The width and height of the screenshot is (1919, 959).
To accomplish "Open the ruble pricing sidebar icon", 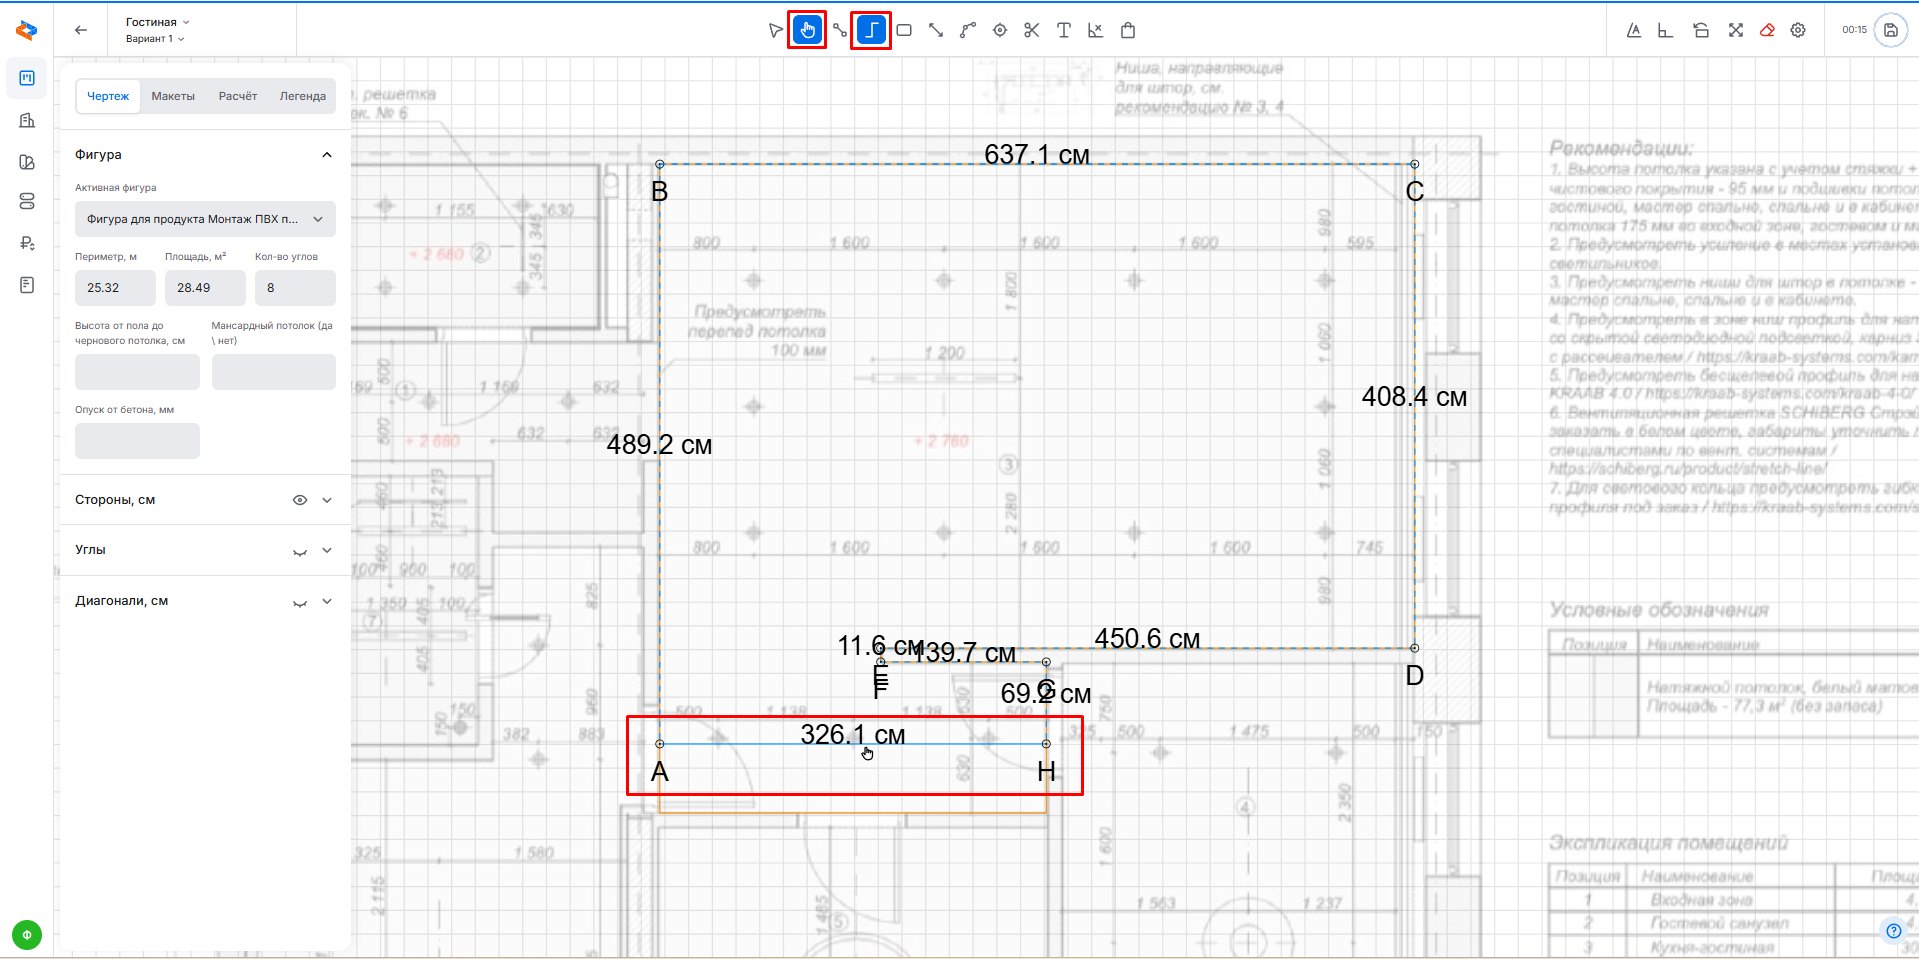I will coord(27,243).
